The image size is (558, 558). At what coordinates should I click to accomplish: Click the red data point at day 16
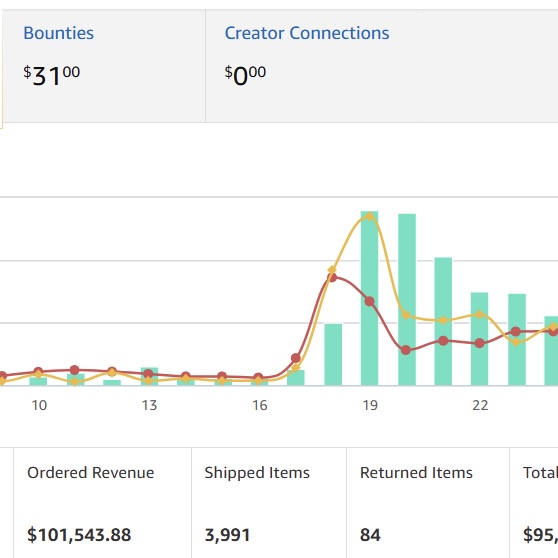(x=258, y=377)
